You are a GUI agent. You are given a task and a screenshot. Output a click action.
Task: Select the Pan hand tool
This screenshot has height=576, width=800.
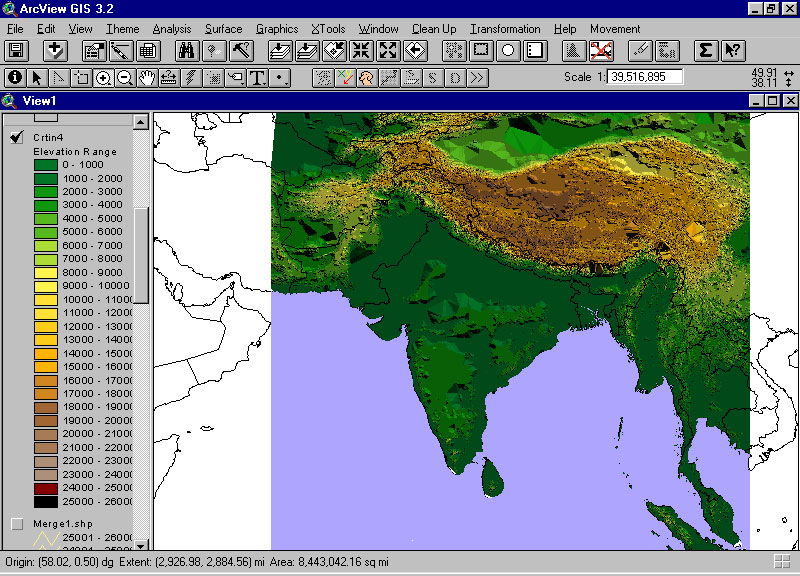point(147,77)
